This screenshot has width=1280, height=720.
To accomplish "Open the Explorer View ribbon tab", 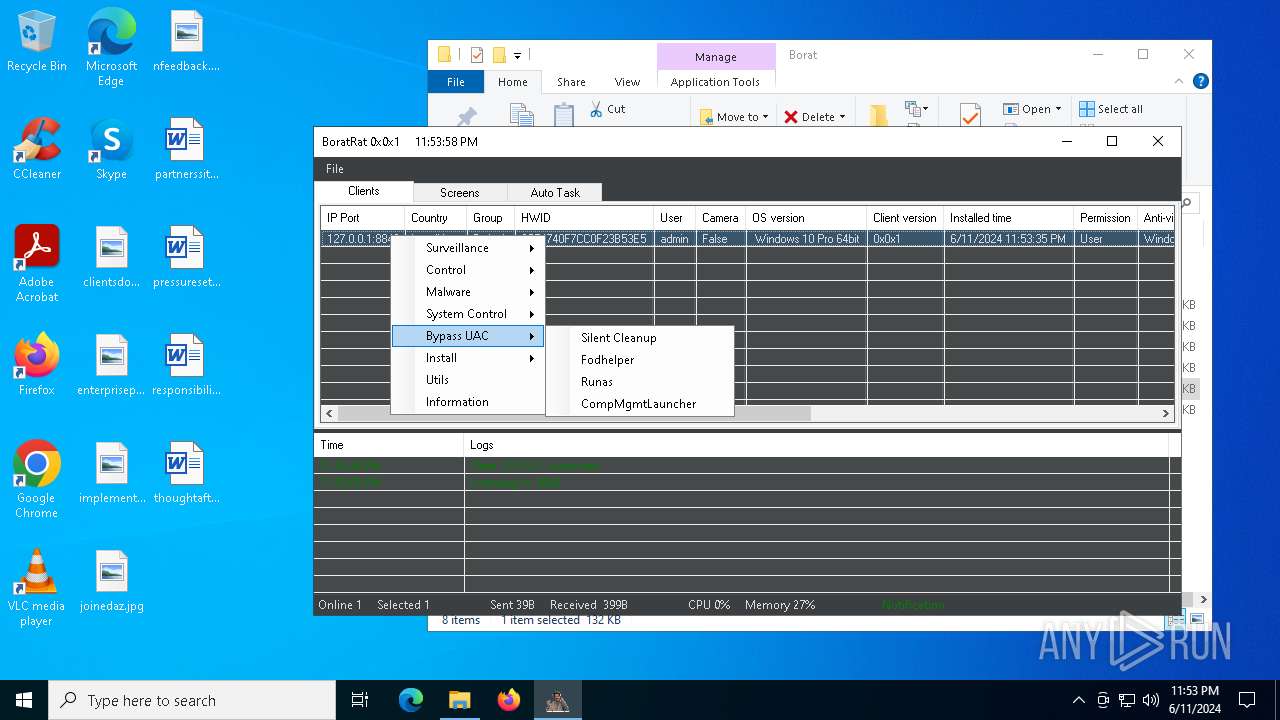I will [627, 82].
